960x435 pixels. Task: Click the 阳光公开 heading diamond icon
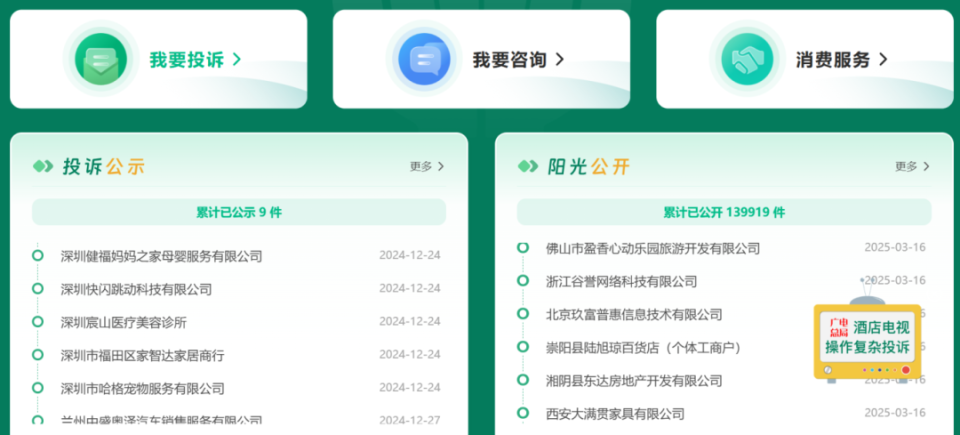pos(528,166)
